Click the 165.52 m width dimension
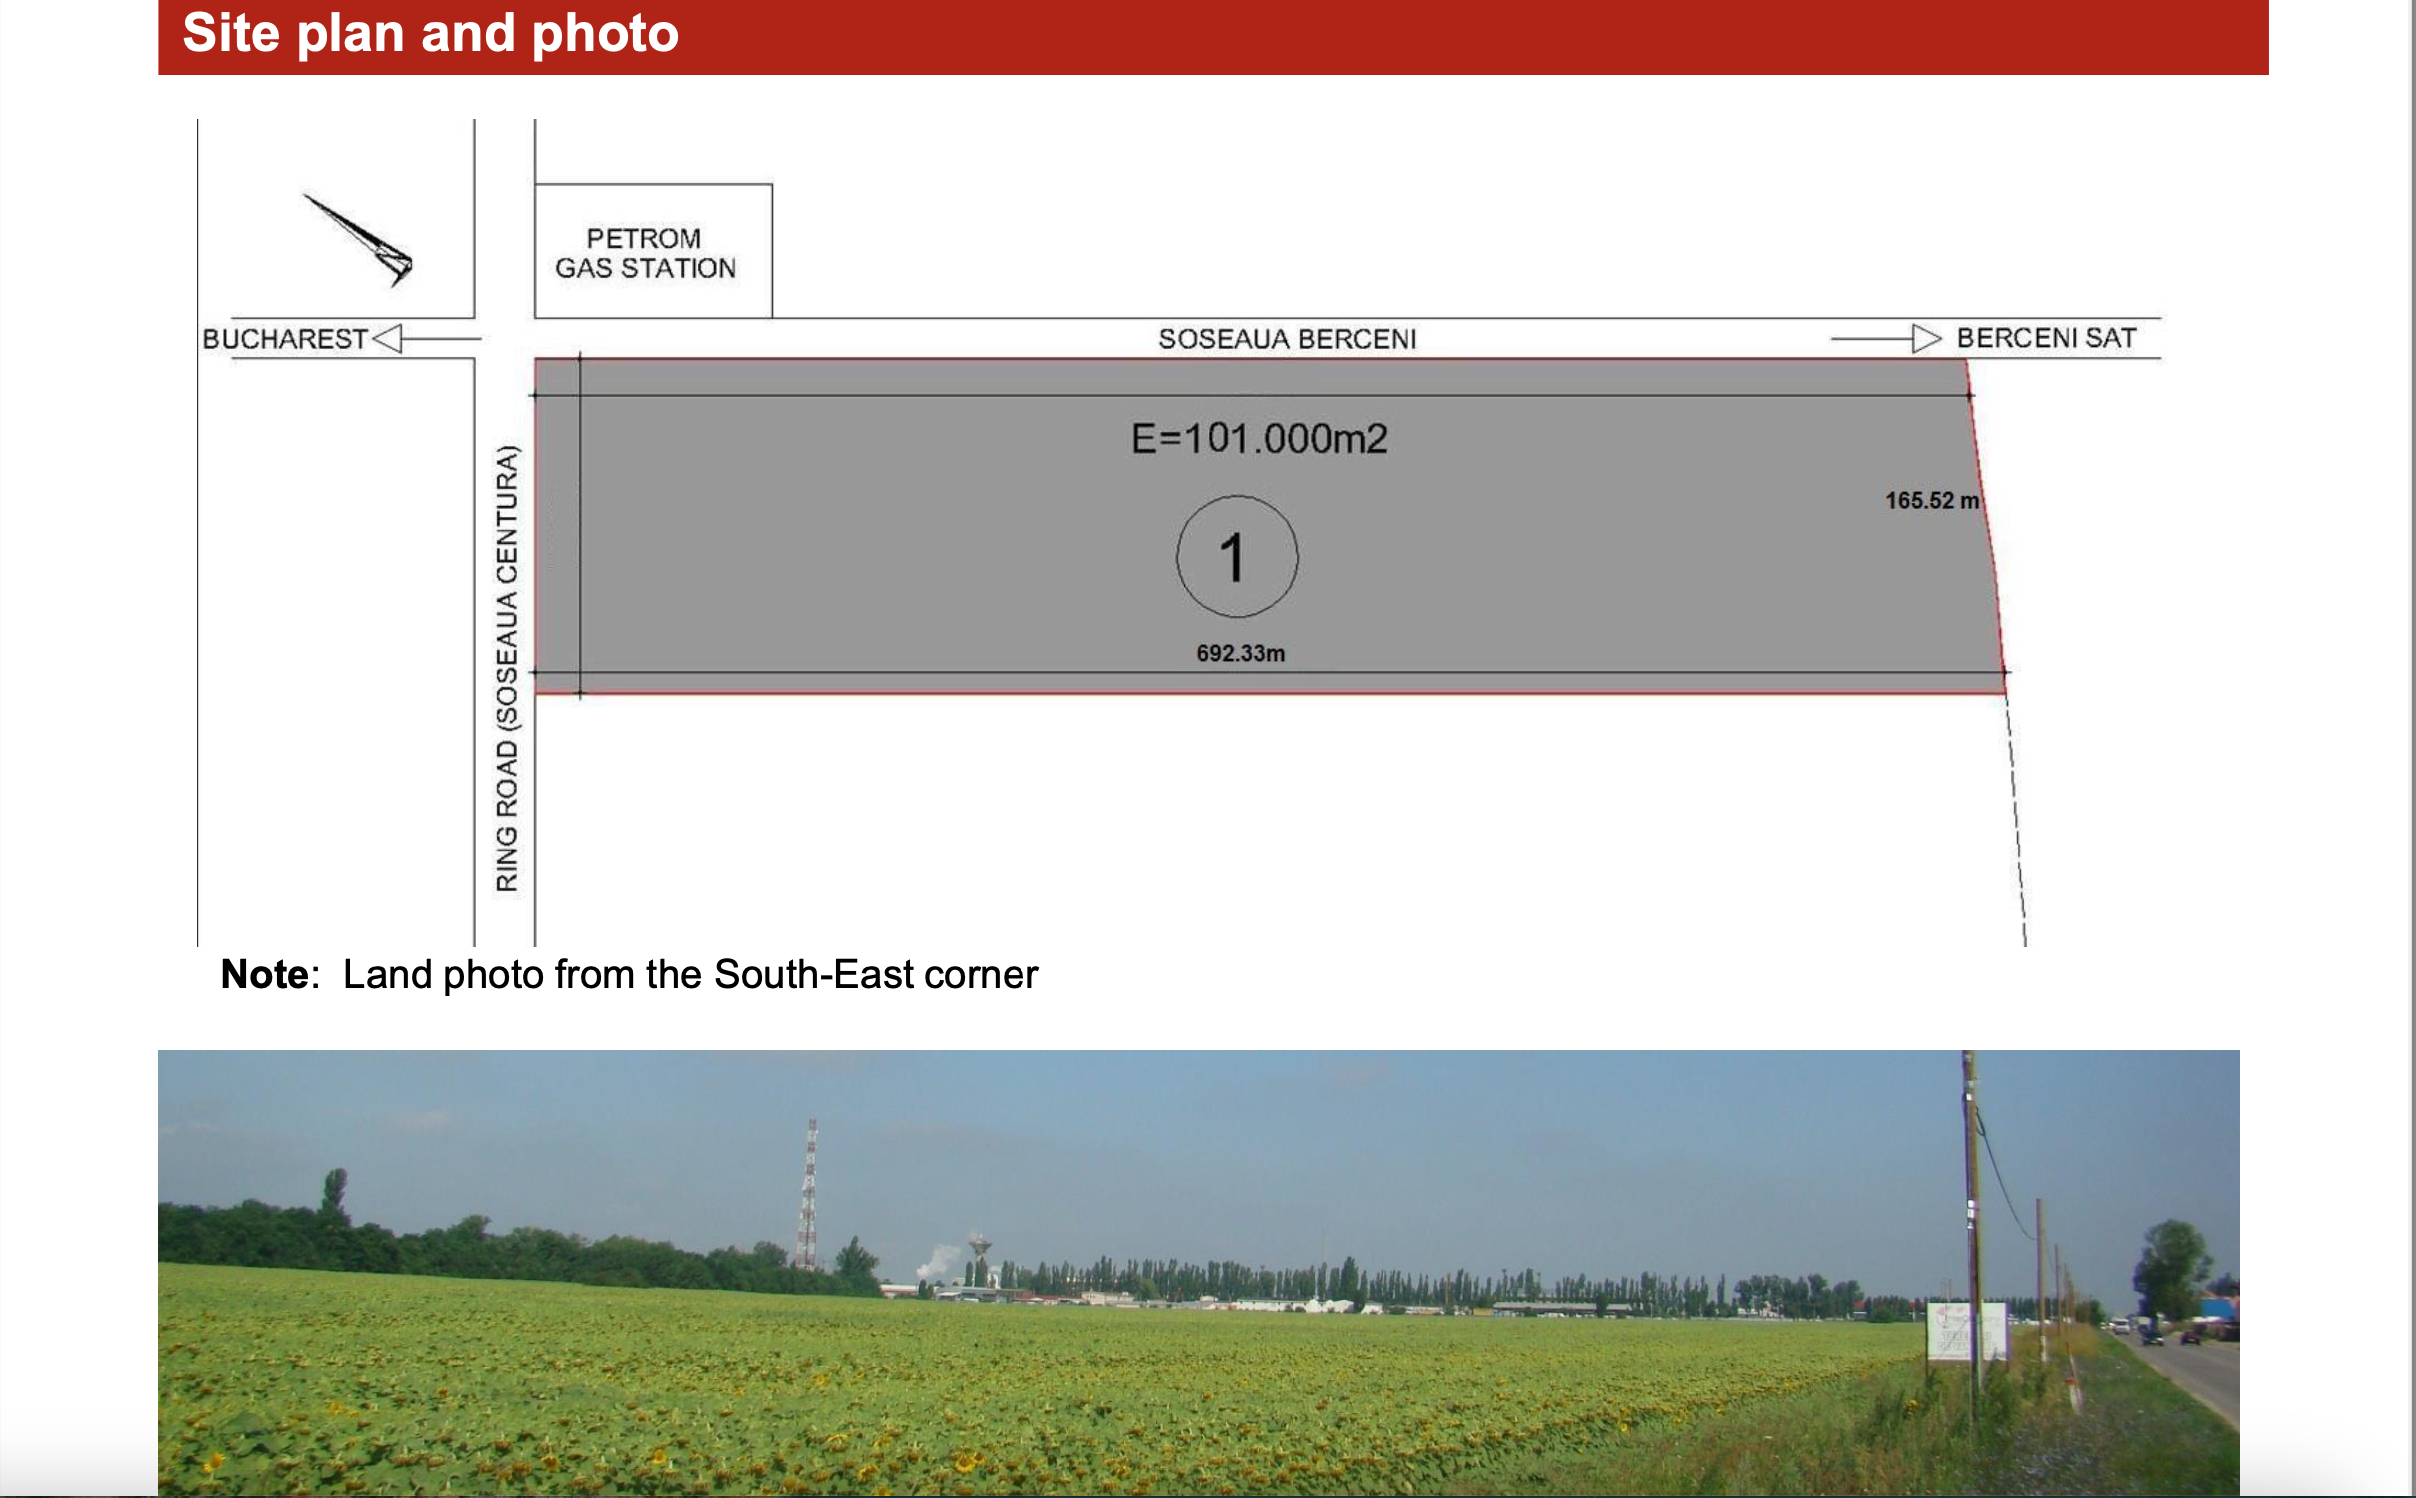 tap(1931, 501)
